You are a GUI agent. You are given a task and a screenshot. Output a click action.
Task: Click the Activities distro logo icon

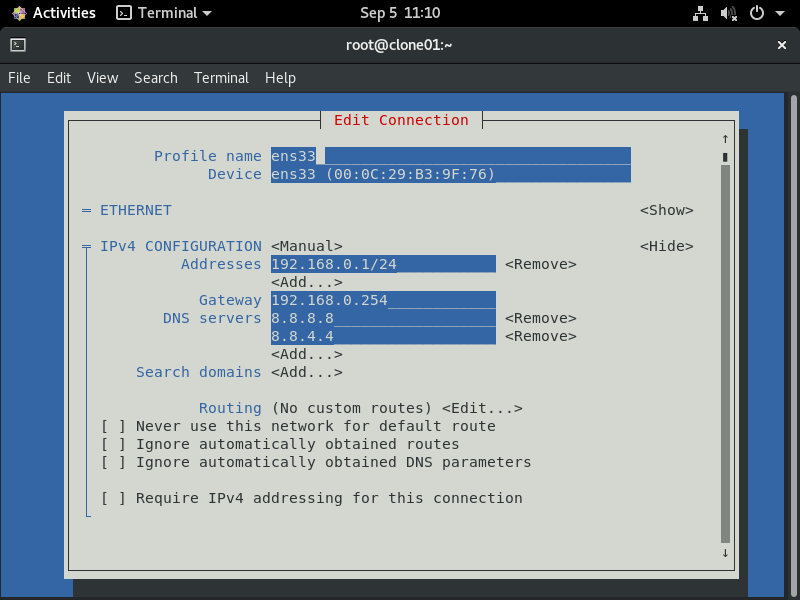coord(19,13)
